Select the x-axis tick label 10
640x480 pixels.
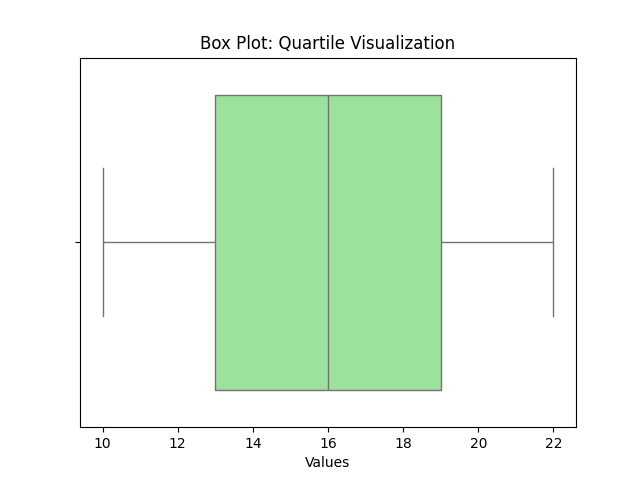point(103,443)
